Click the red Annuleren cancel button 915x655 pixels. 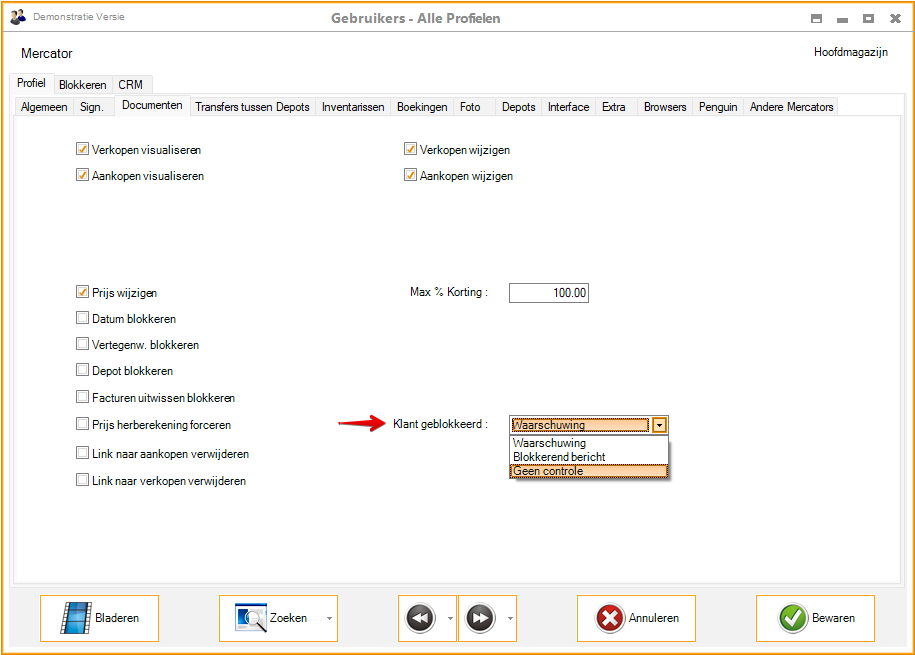pyautogui.click(x=636, y=618)
